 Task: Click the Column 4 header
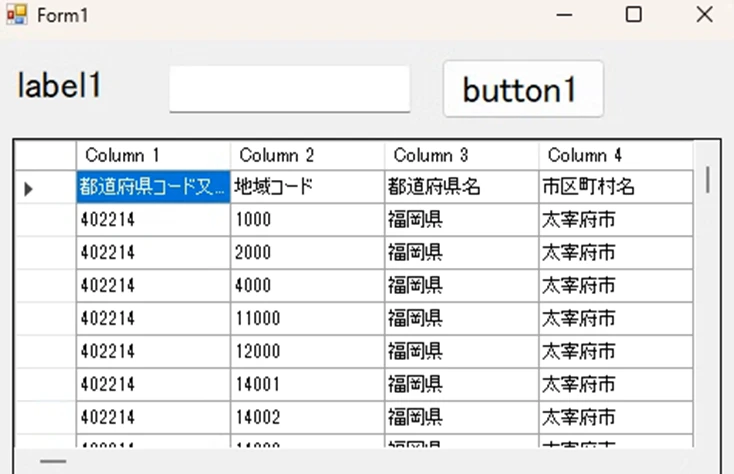pyautogui.click(x=616, y=155)
